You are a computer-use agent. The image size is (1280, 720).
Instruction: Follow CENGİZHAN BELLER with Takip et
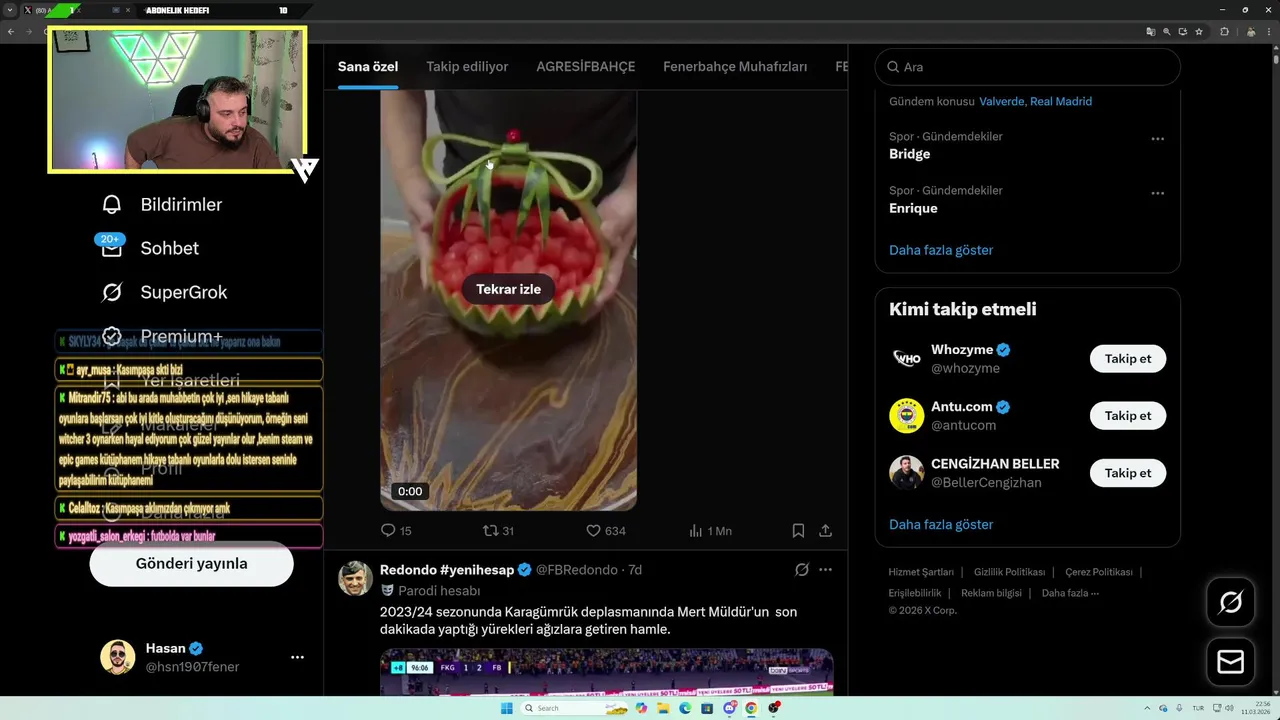coord(1128,472)
